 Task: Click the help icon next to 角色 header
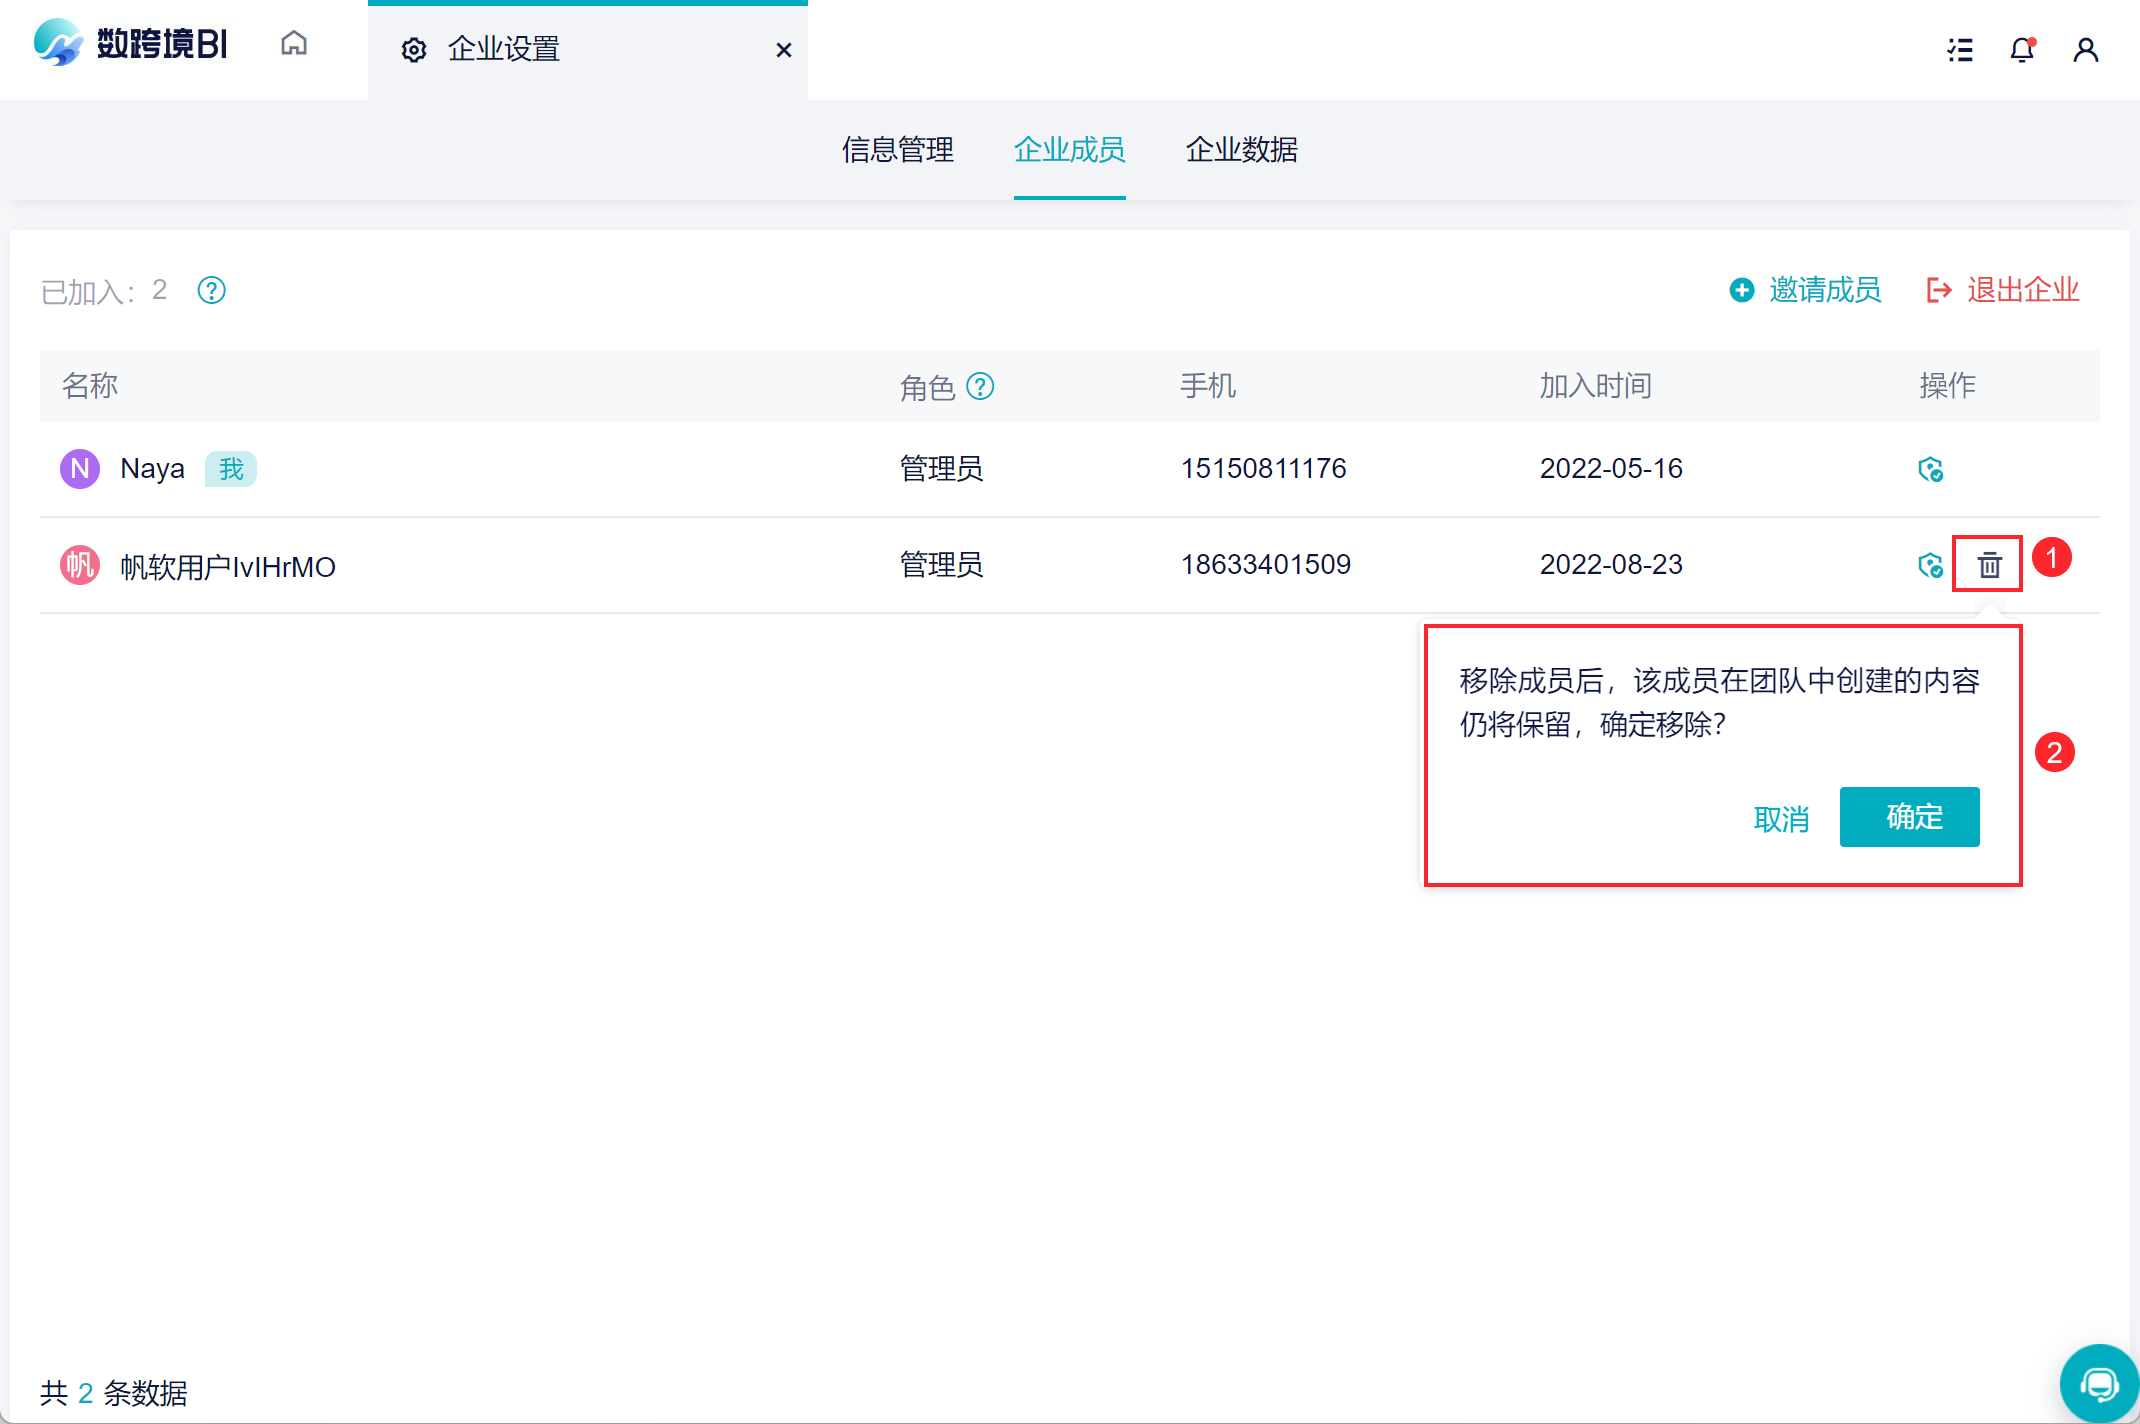point(980,386)
